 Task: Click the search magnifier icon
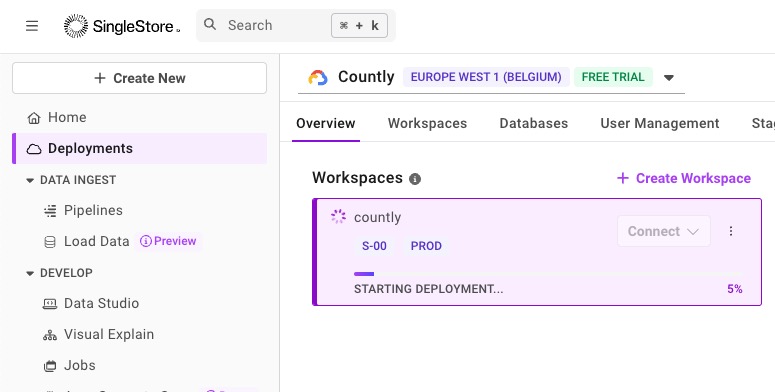pos(210,25)
